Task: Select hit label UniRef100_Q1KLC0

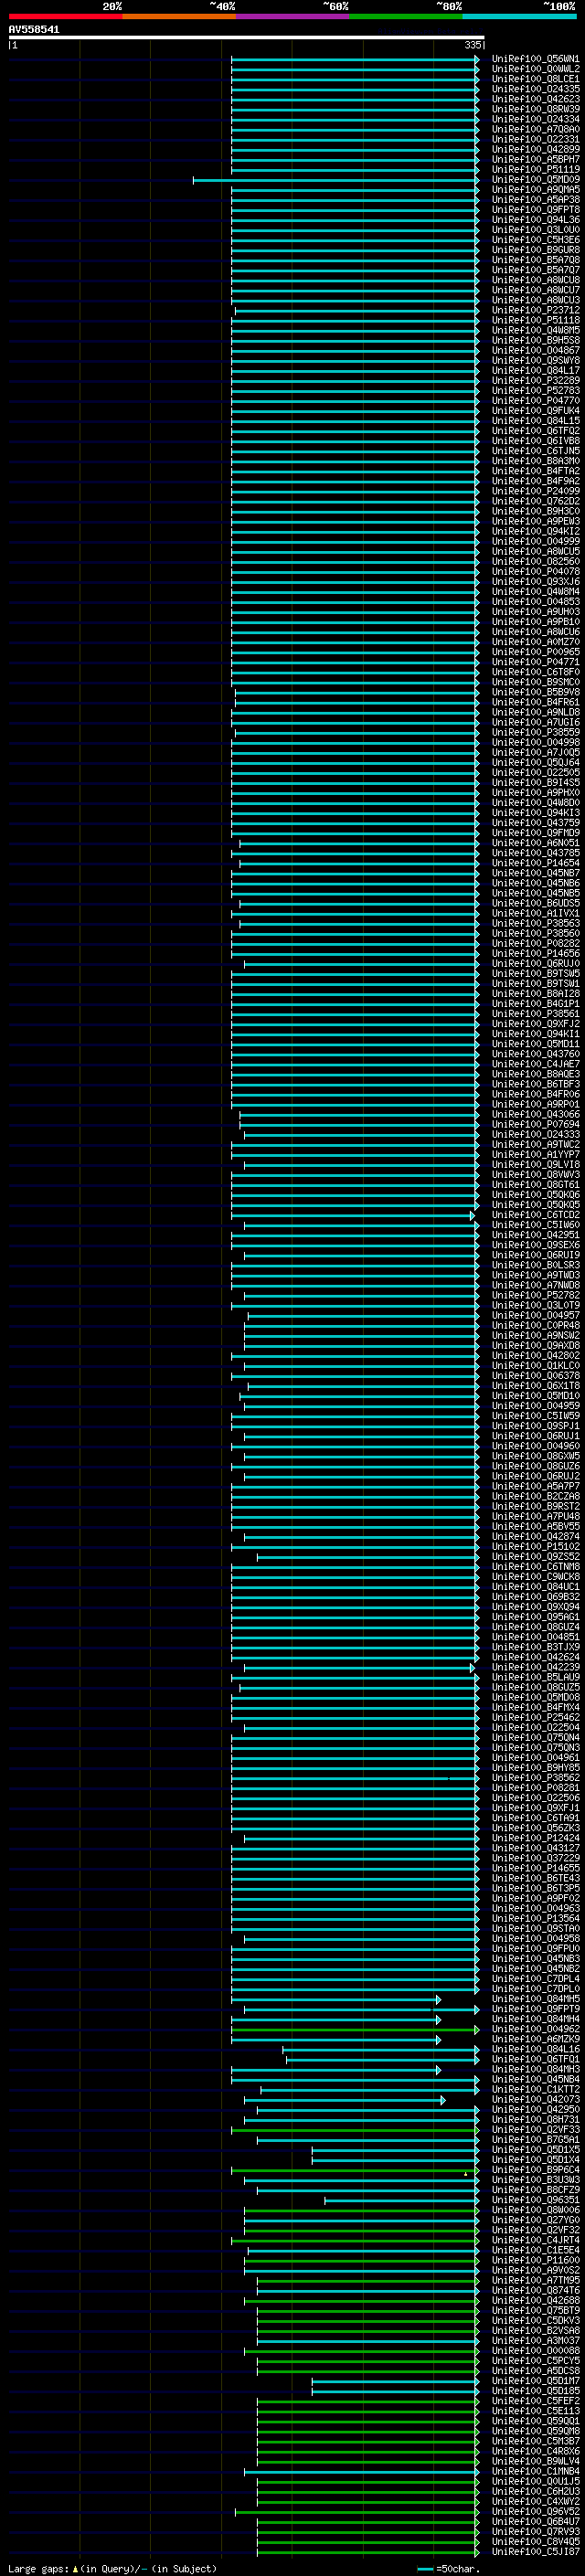Action: (536, 1365)
